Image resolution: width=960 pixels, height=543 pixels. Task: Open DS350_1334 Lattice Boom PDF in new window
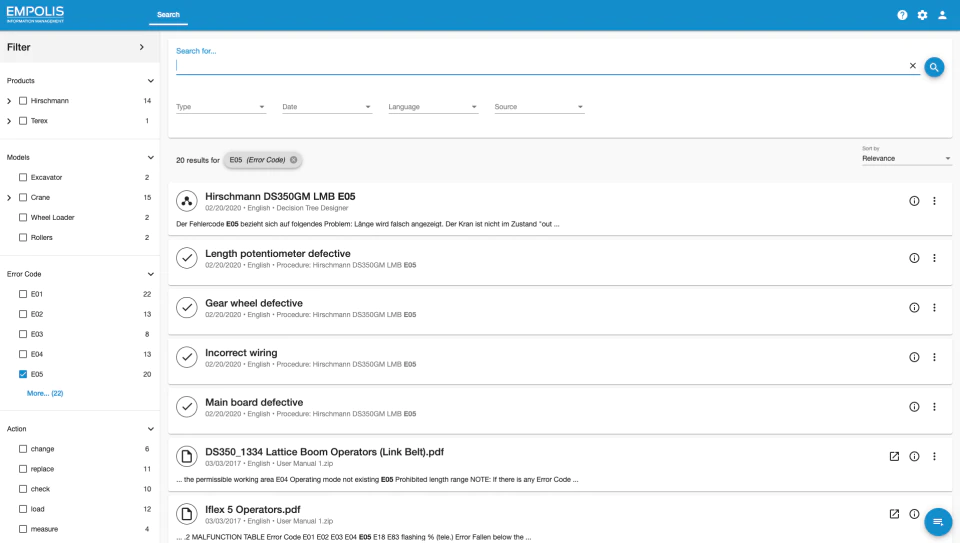(x=894, y=456)
